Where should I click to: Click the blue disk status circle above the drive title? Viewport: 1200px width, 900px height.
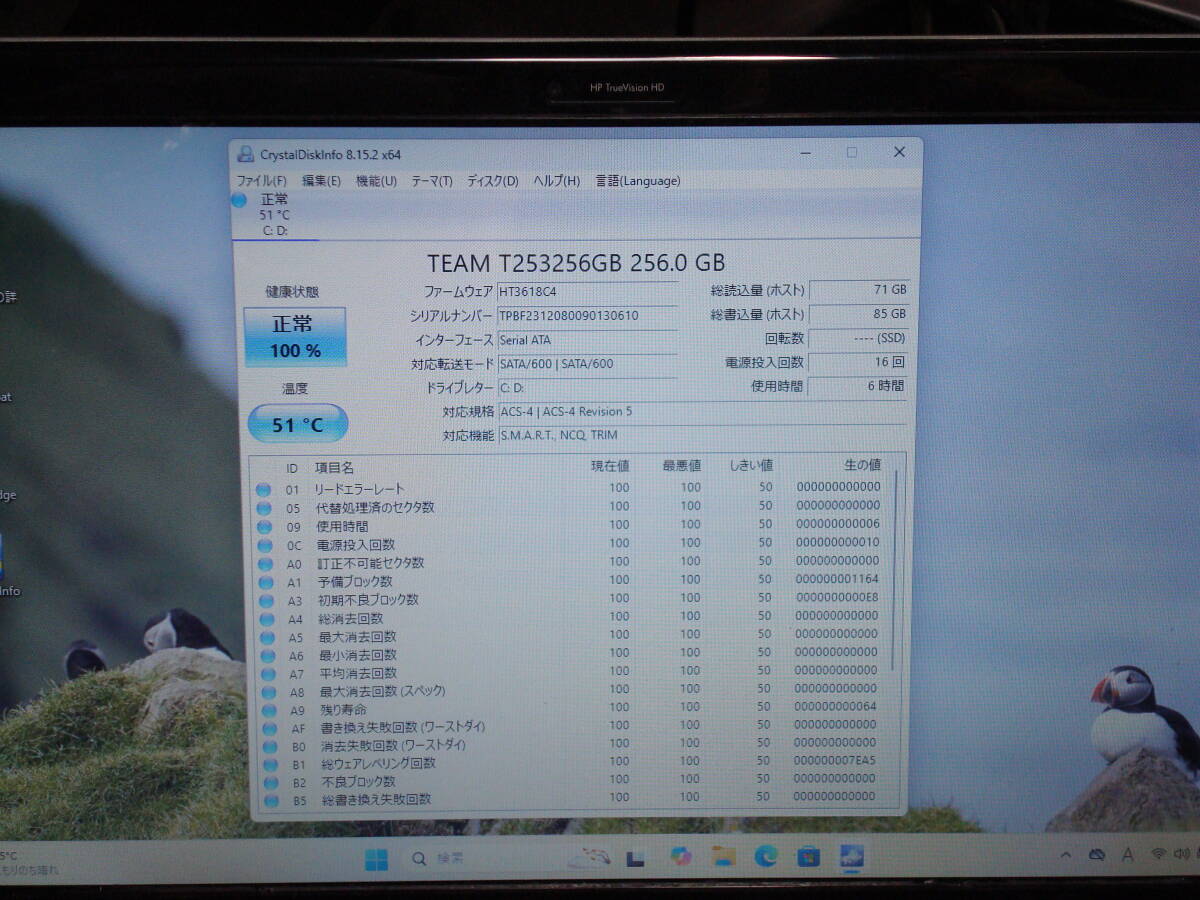pyautogui.click(x=239, y=200)
